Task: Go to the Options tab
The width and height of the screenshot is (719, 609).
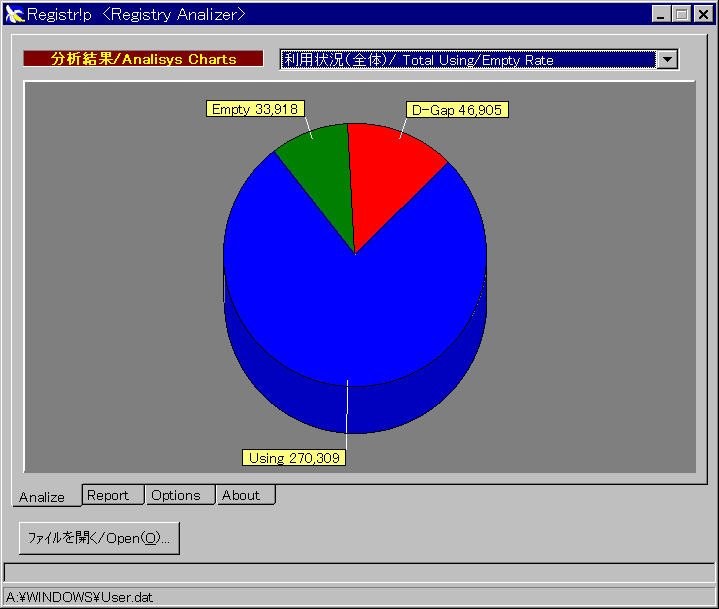Action: click(x=176, y=495)
